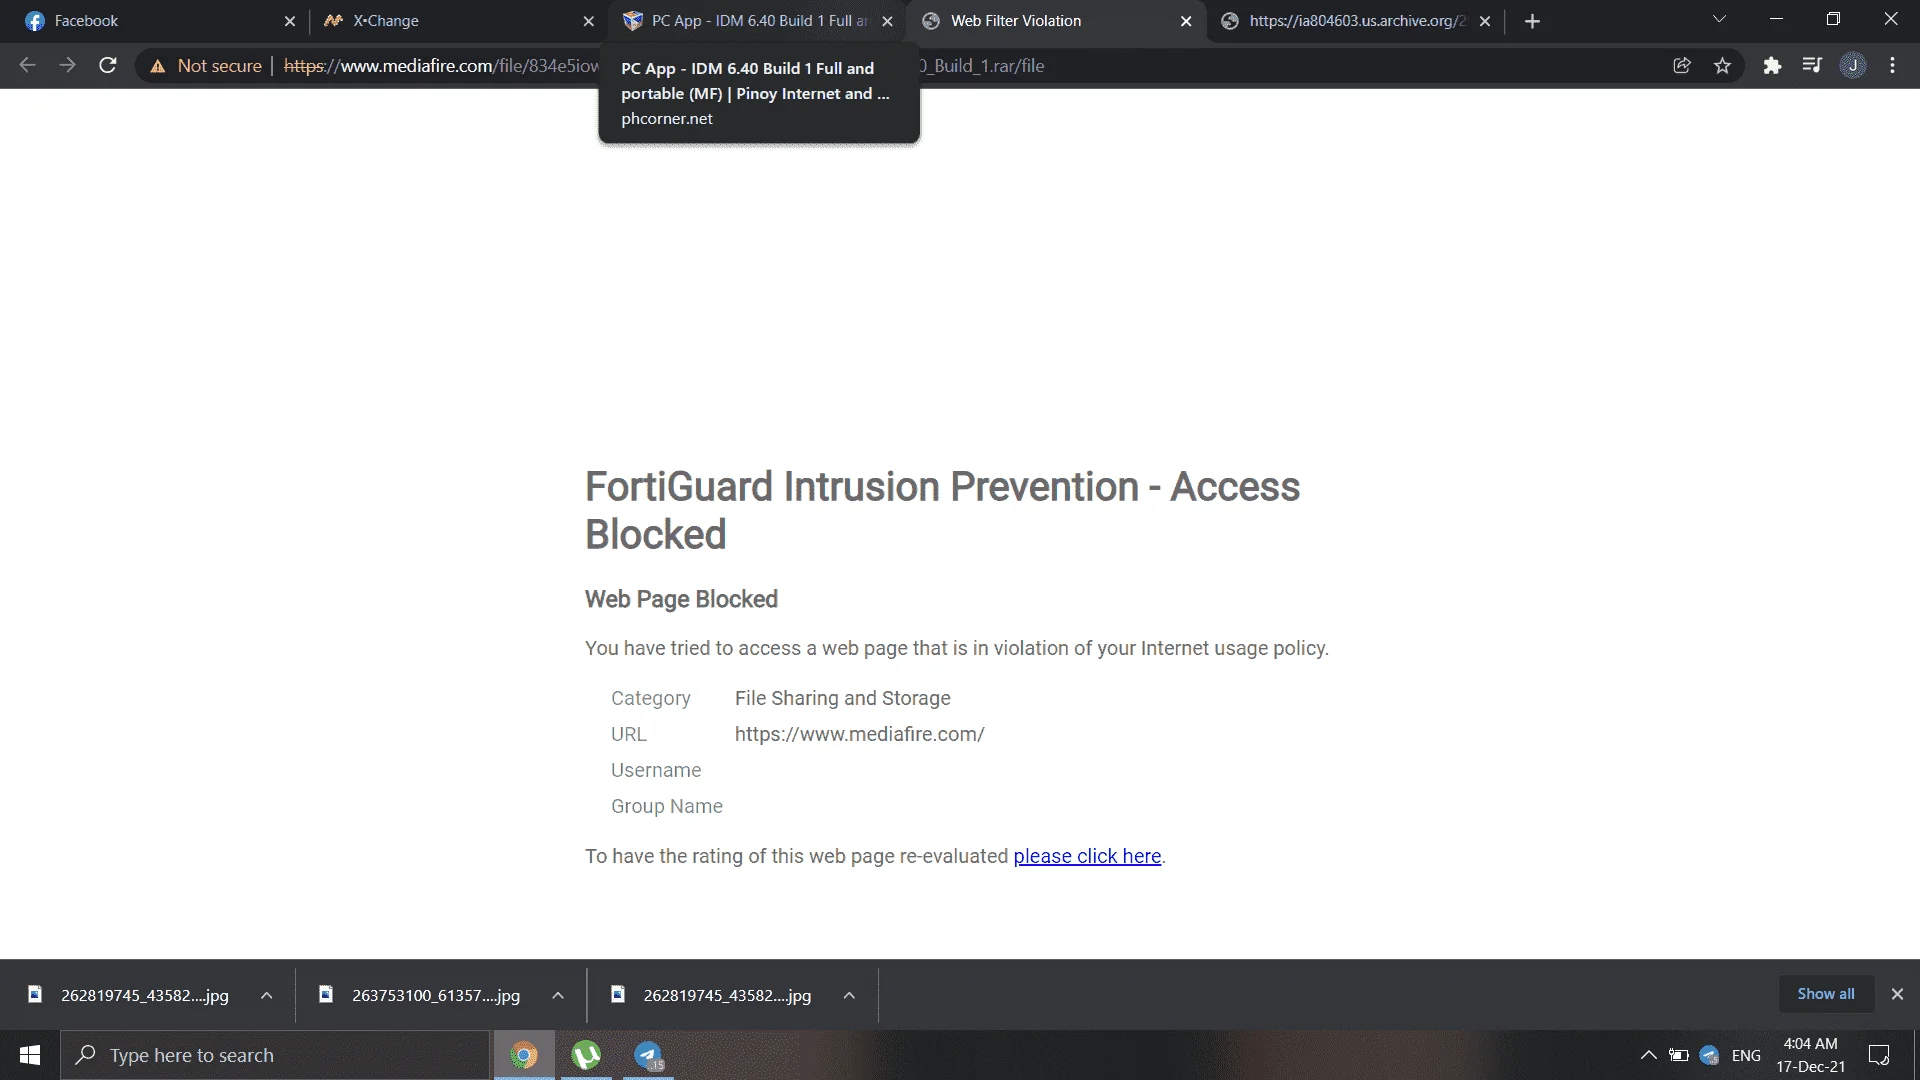Open first downloaded file 262819745_43582....jpg
The width and height of the screenshot is (1920, 1080).
tap(130, 995)
